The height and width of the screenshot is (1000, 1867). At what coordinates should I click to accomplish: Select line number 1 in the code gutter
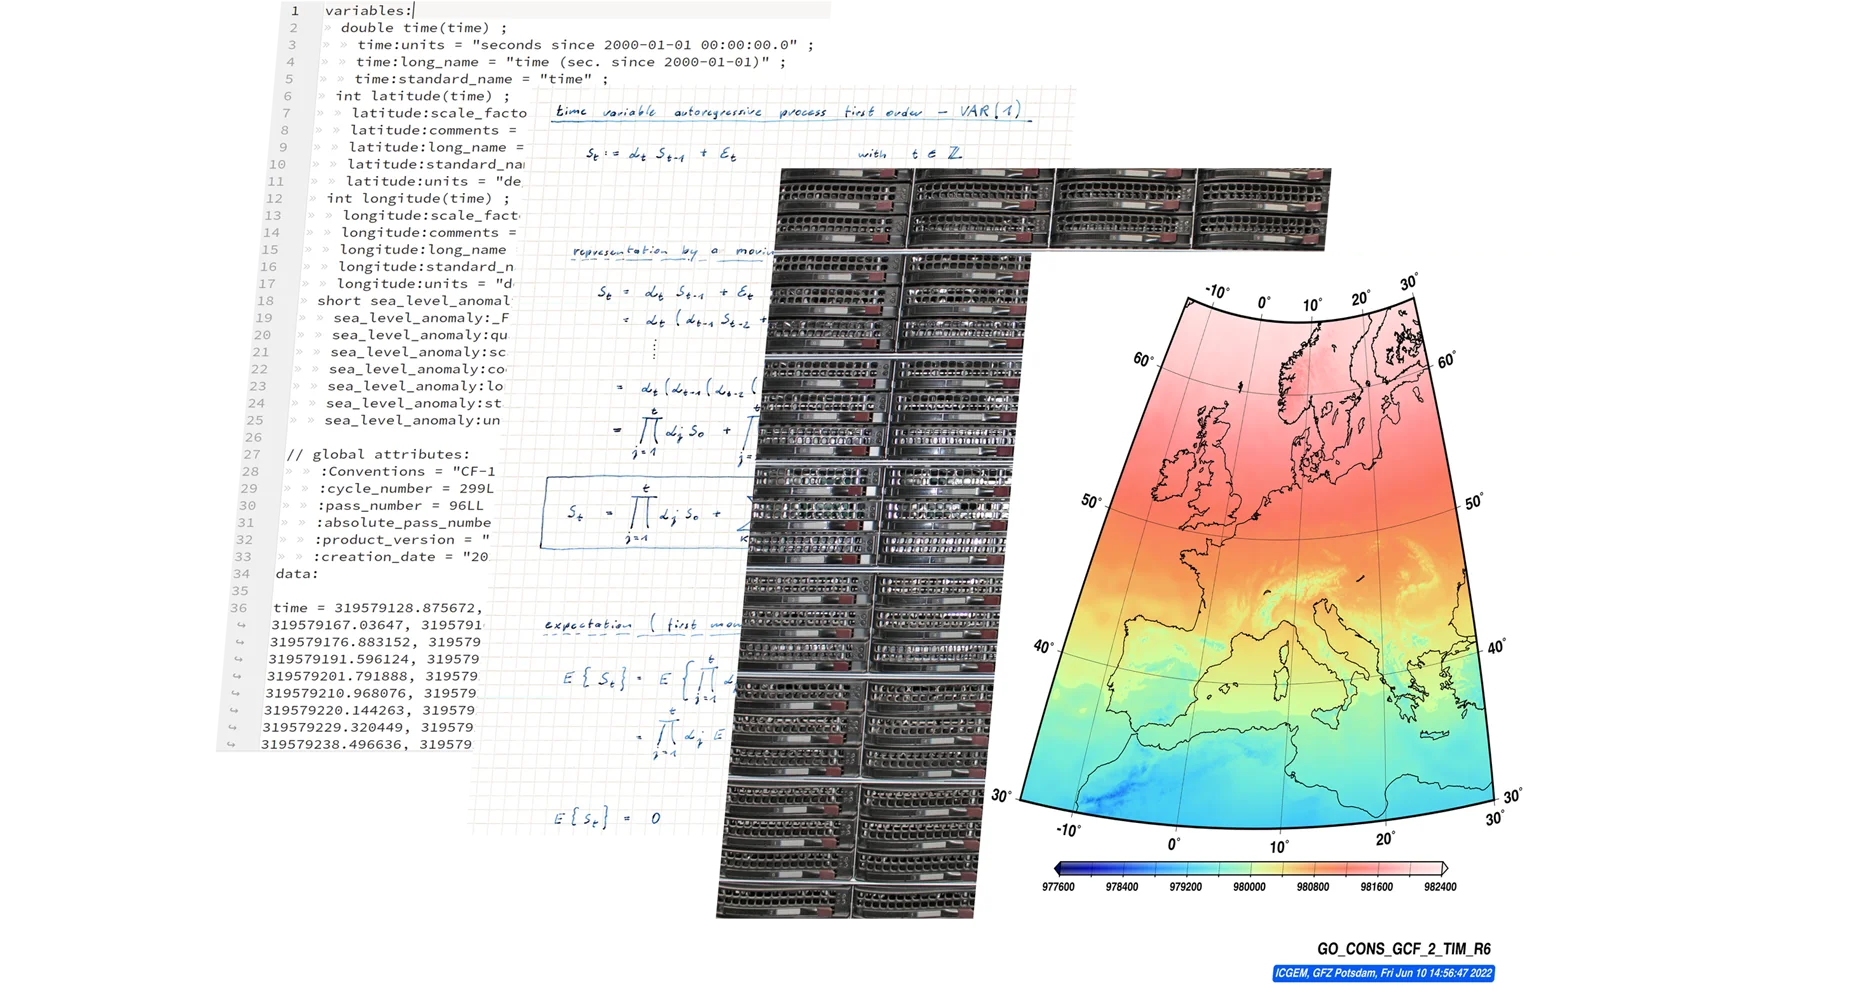294,11
